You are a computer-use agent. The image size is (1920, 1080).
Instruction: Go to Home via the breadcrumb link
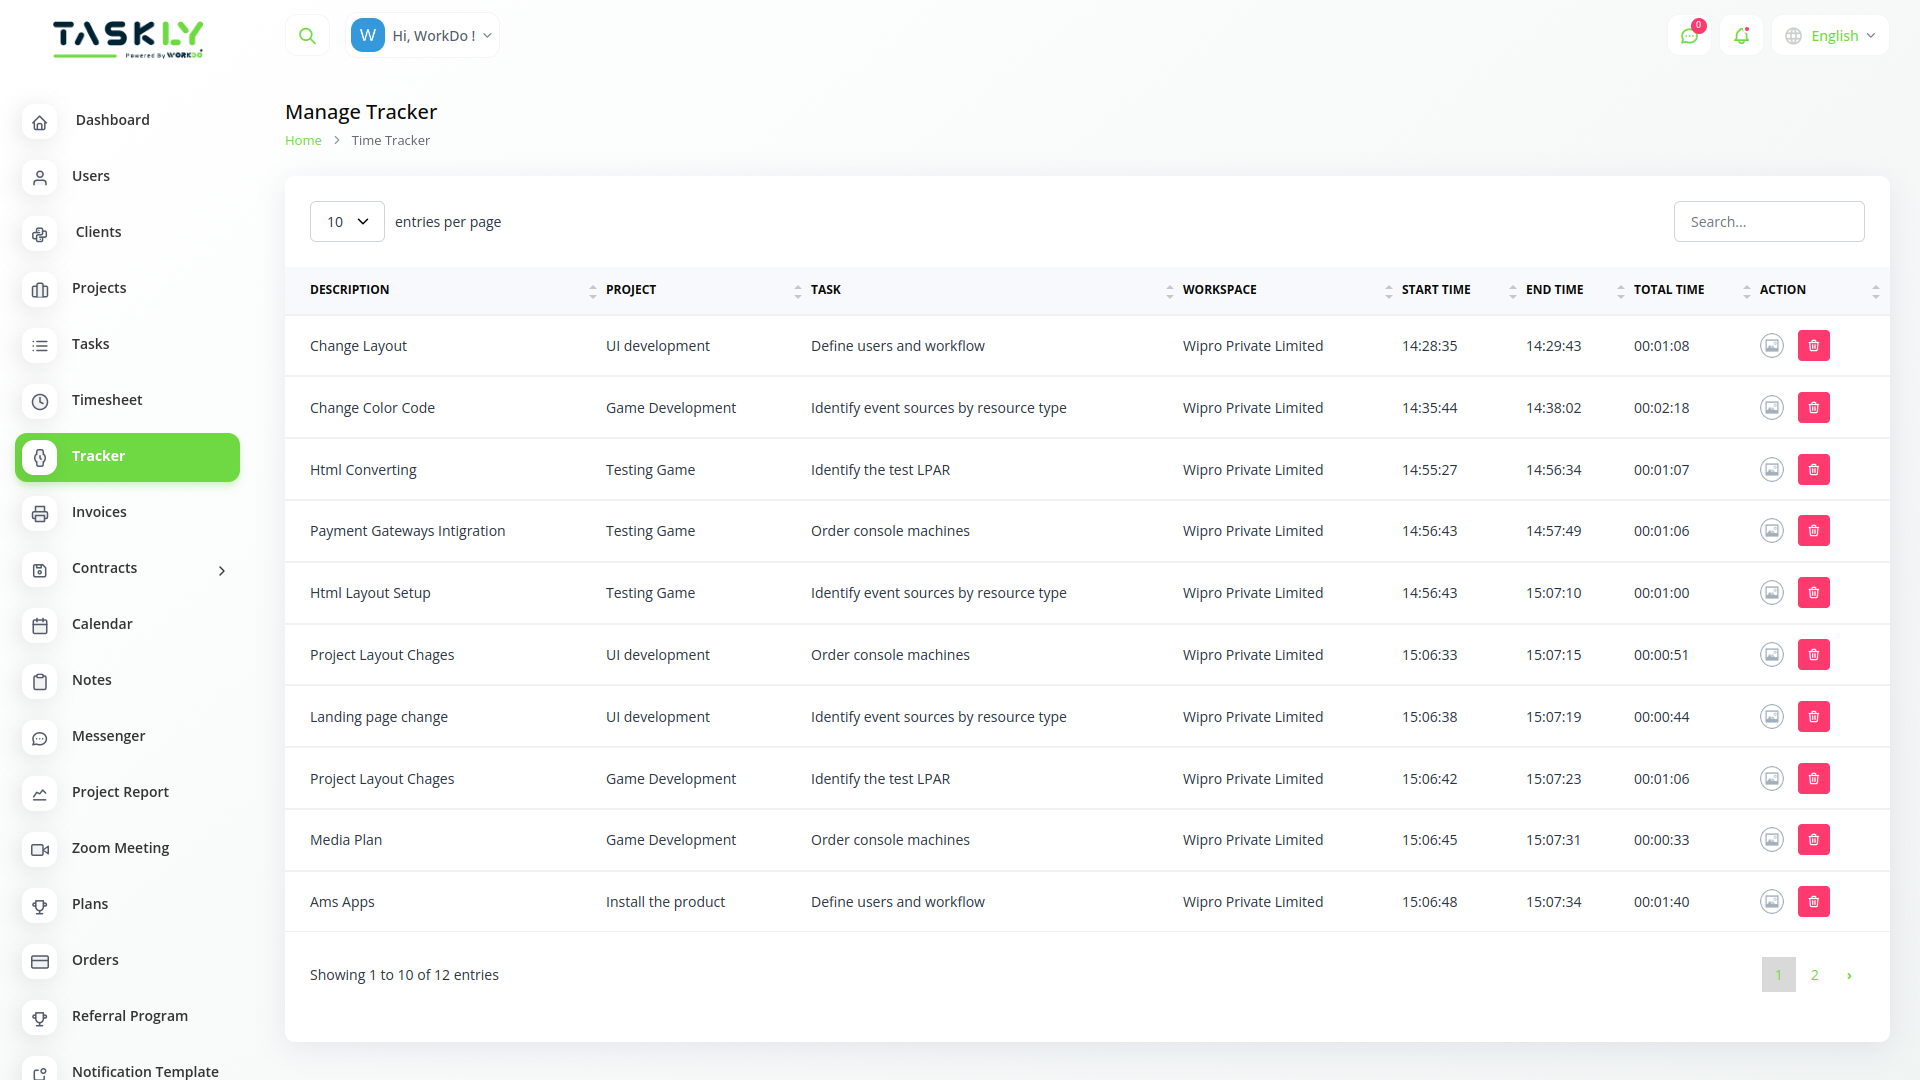pyautogui.click(x=303, y=140)
